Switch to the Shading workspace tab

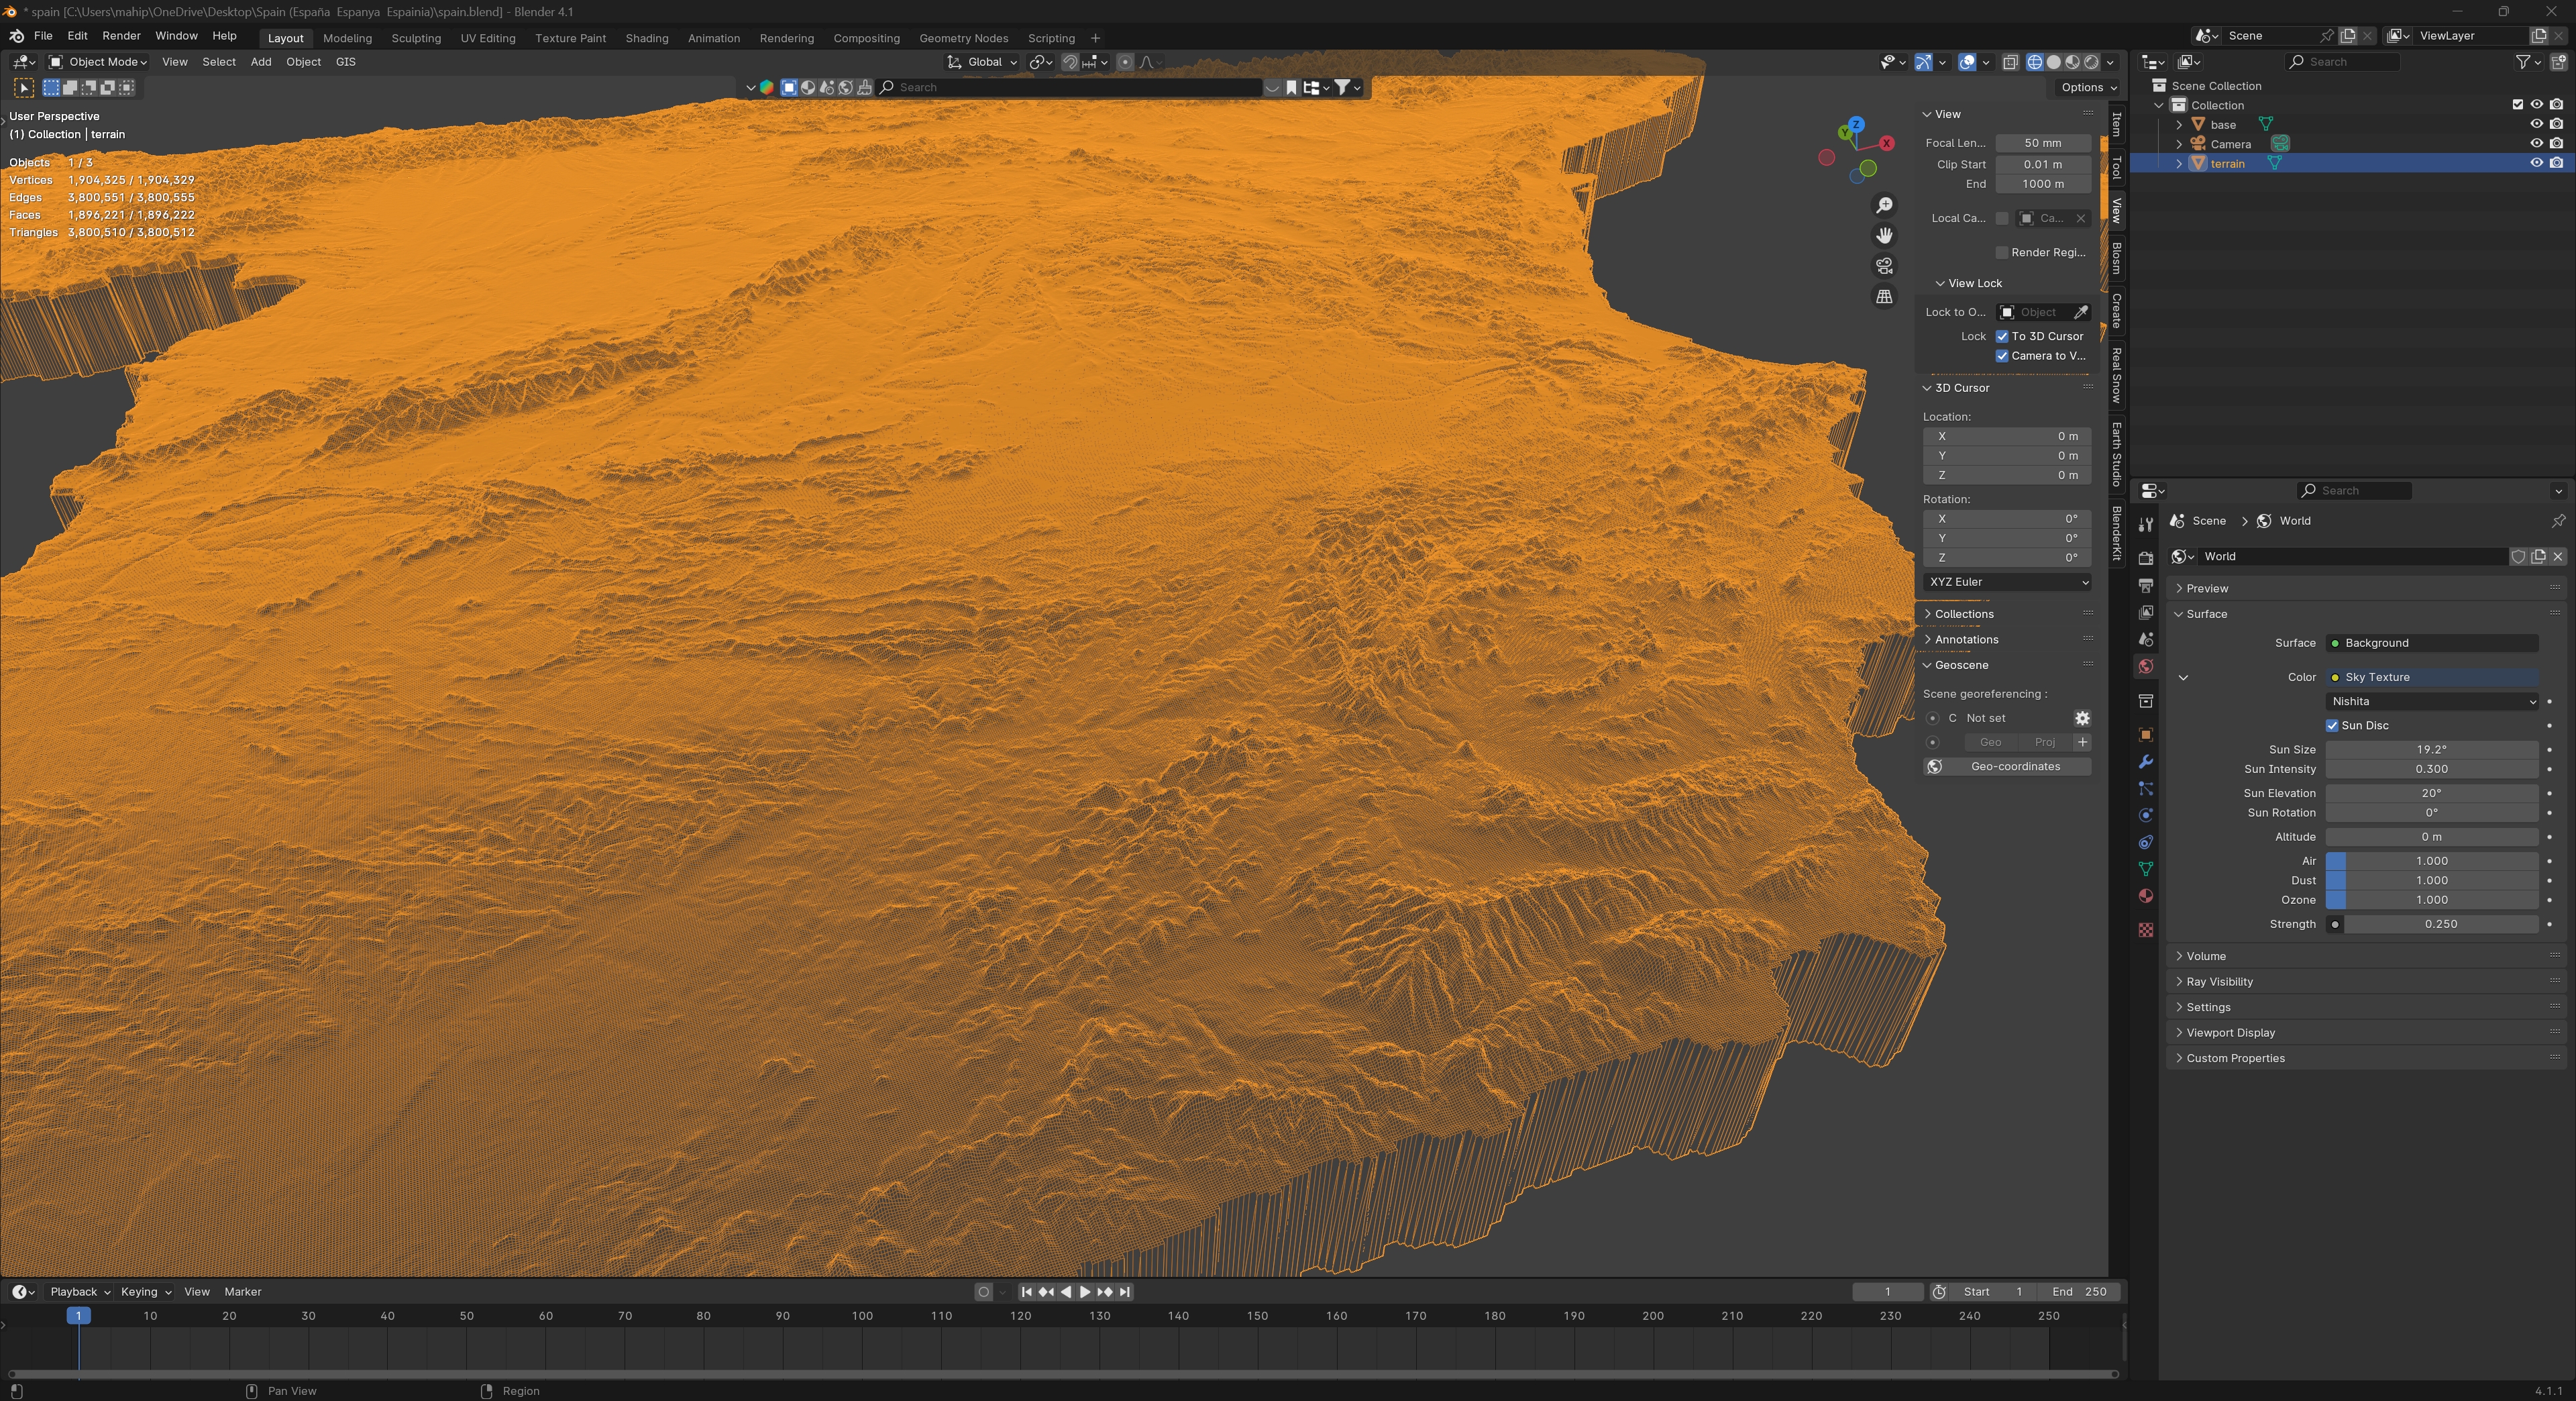[646, 38]
